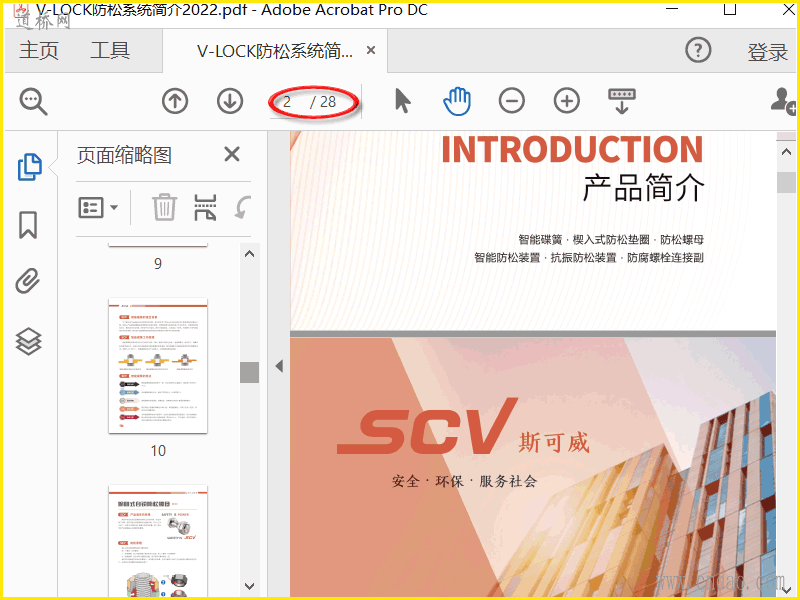Zoom out with the minus button

point(512,101)
